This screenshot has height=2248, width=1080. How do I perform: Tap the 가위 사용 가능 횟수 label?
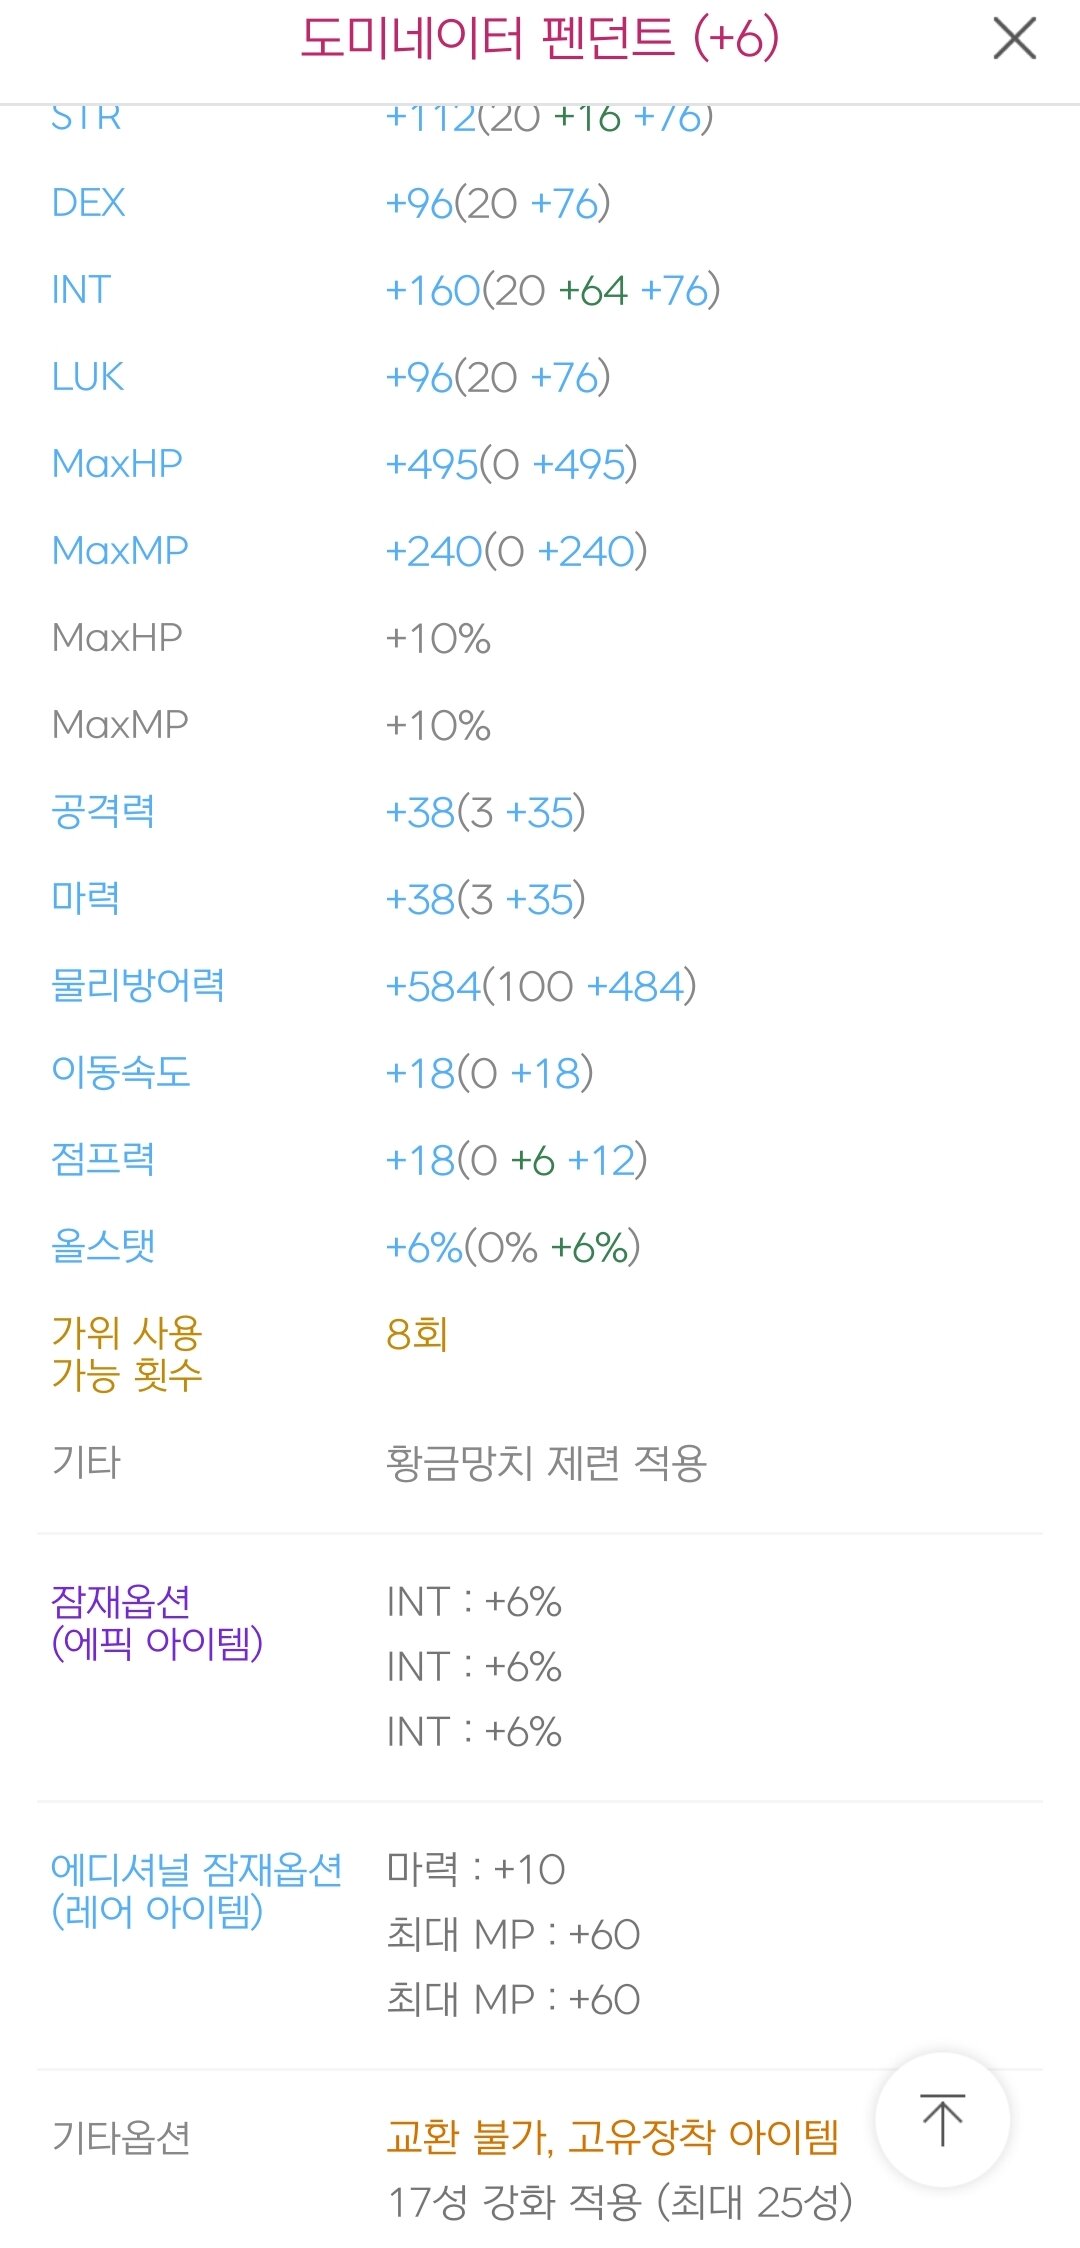pos(127,1354)
